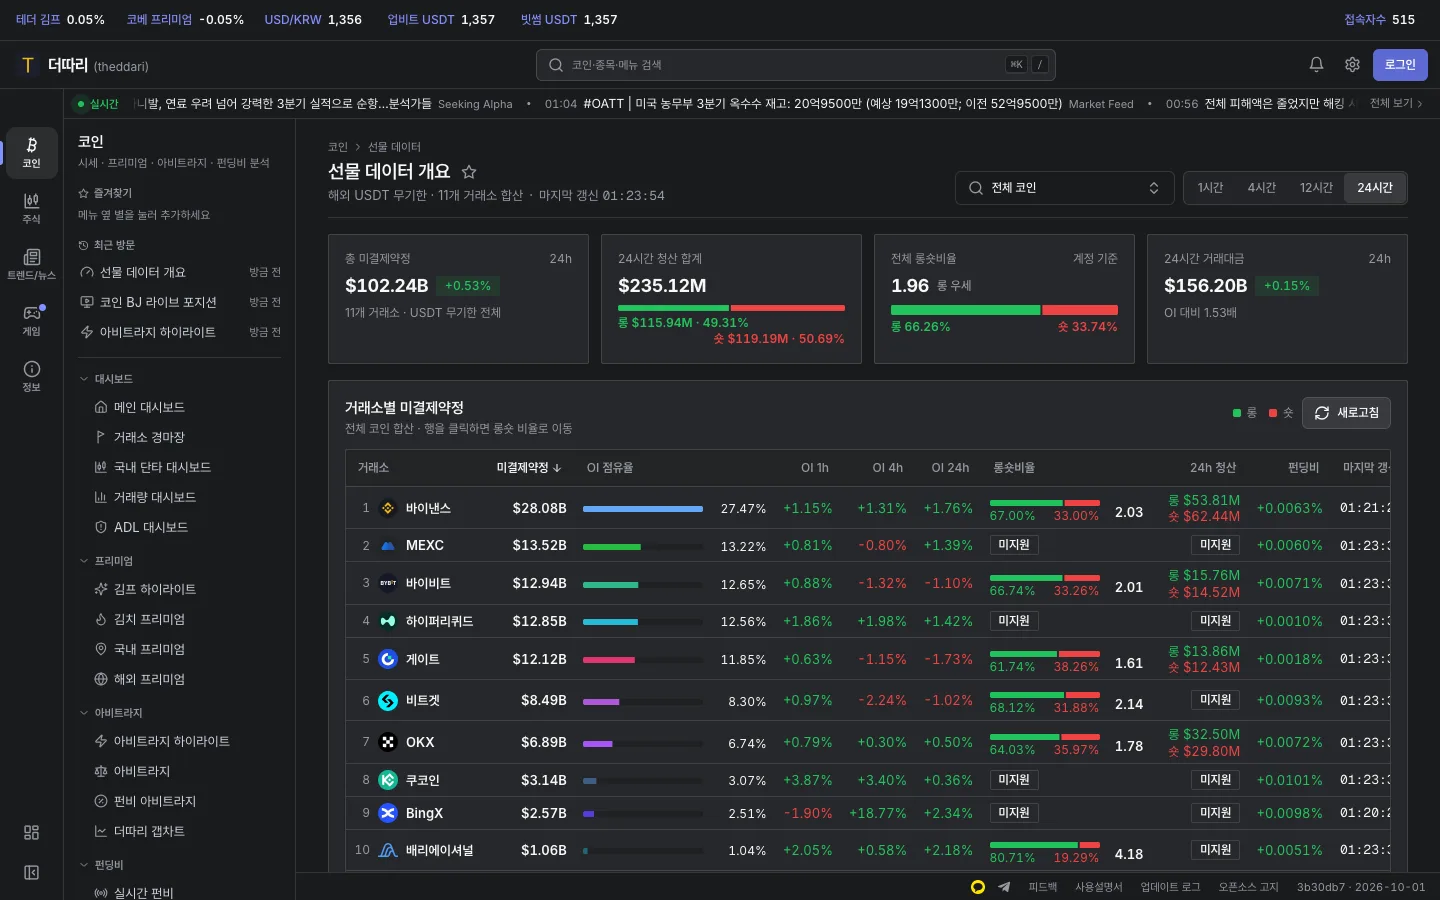Click the 배리에이셔널 exchange logo
The height and width of the screenshot is (900, 1440).
(x=388, y=850)
